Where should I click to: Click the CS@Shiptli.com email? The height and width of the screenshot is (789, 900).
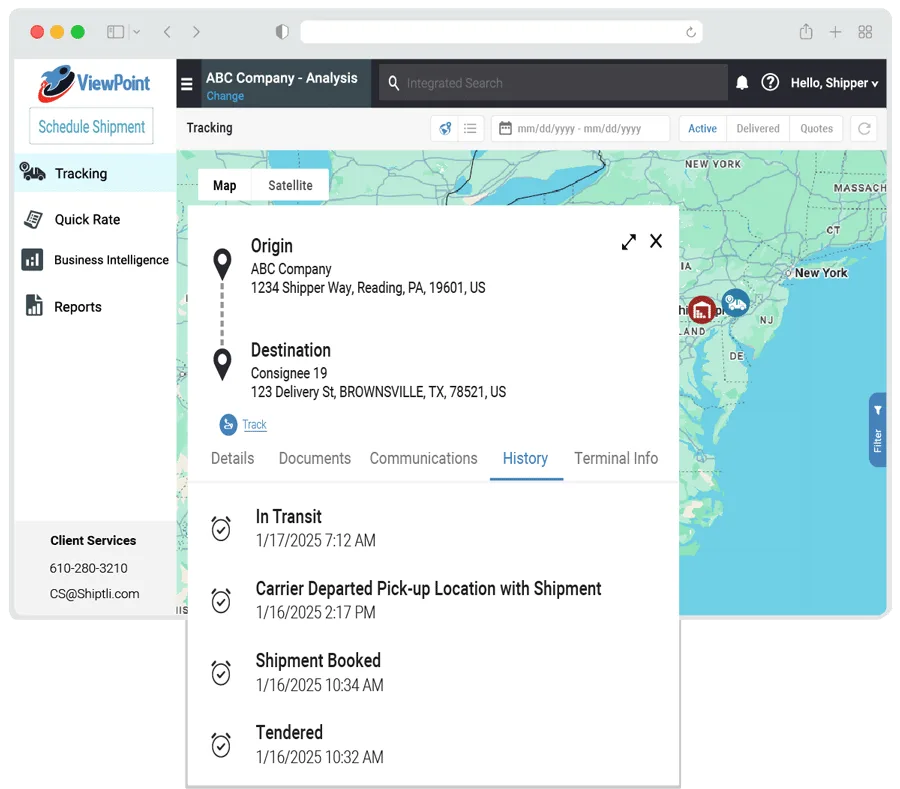94,593
